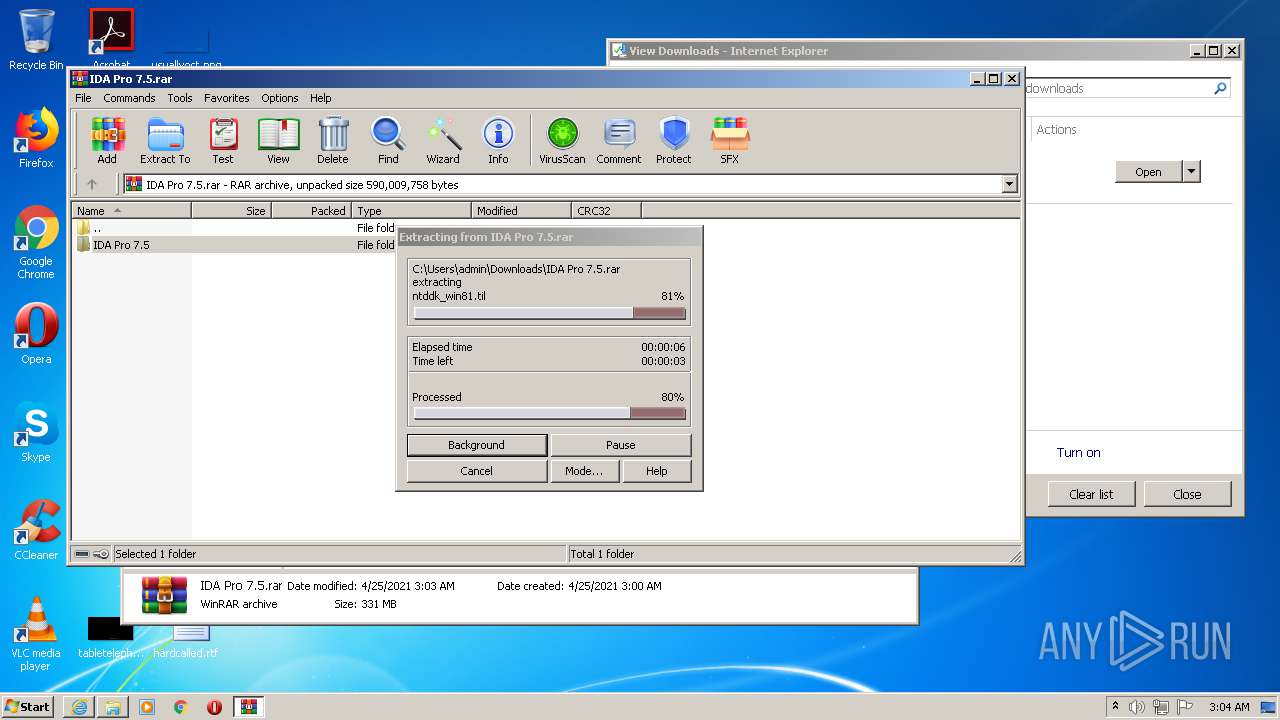Open the File menu in WinRAR
The image size is (1280, 720).
pyautogui.click(x=83, y=98)
